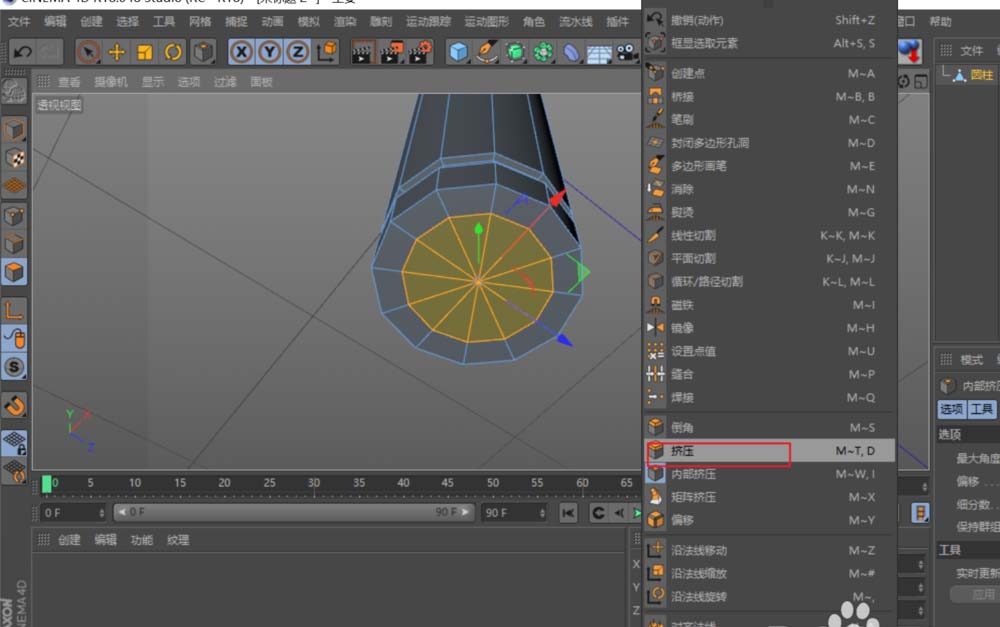
Task: Open the 显示 viewport dropdown menu
Action: (x=152, y=82)
